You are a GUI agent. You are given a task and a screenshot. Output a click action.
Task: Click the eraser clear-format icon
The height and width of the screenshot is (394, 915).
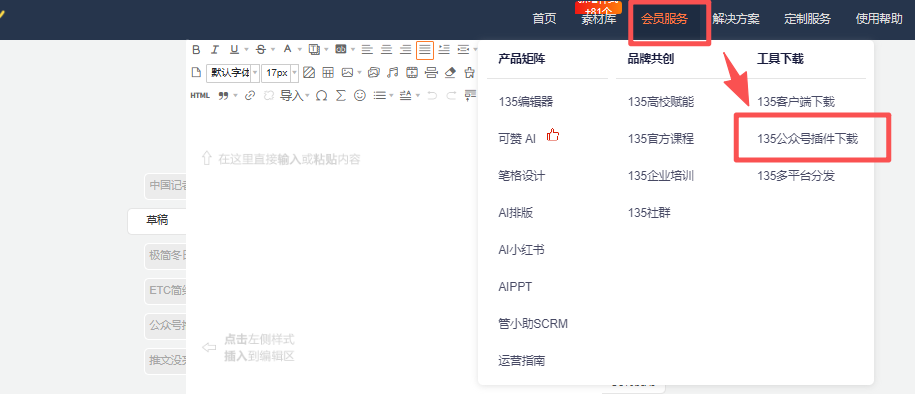(450, 72)
